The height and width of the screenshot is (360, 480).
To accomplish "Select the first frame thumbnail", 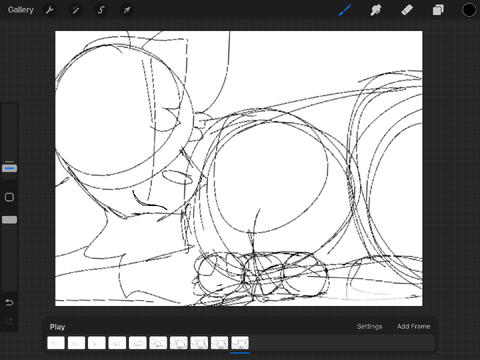I will pyautogui.click(x=56, y=343).
